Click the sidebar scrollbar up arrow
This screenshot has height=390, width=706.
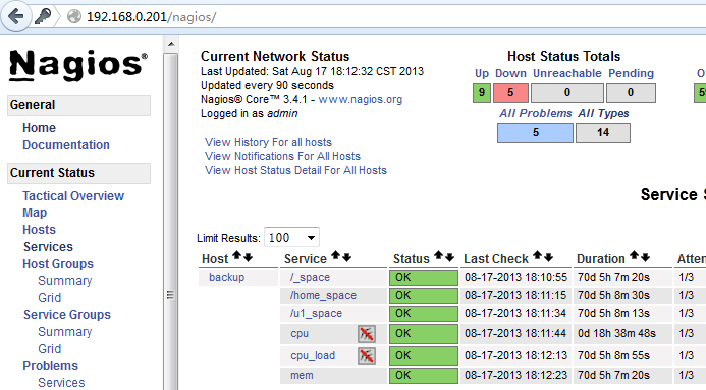[171, 44]
